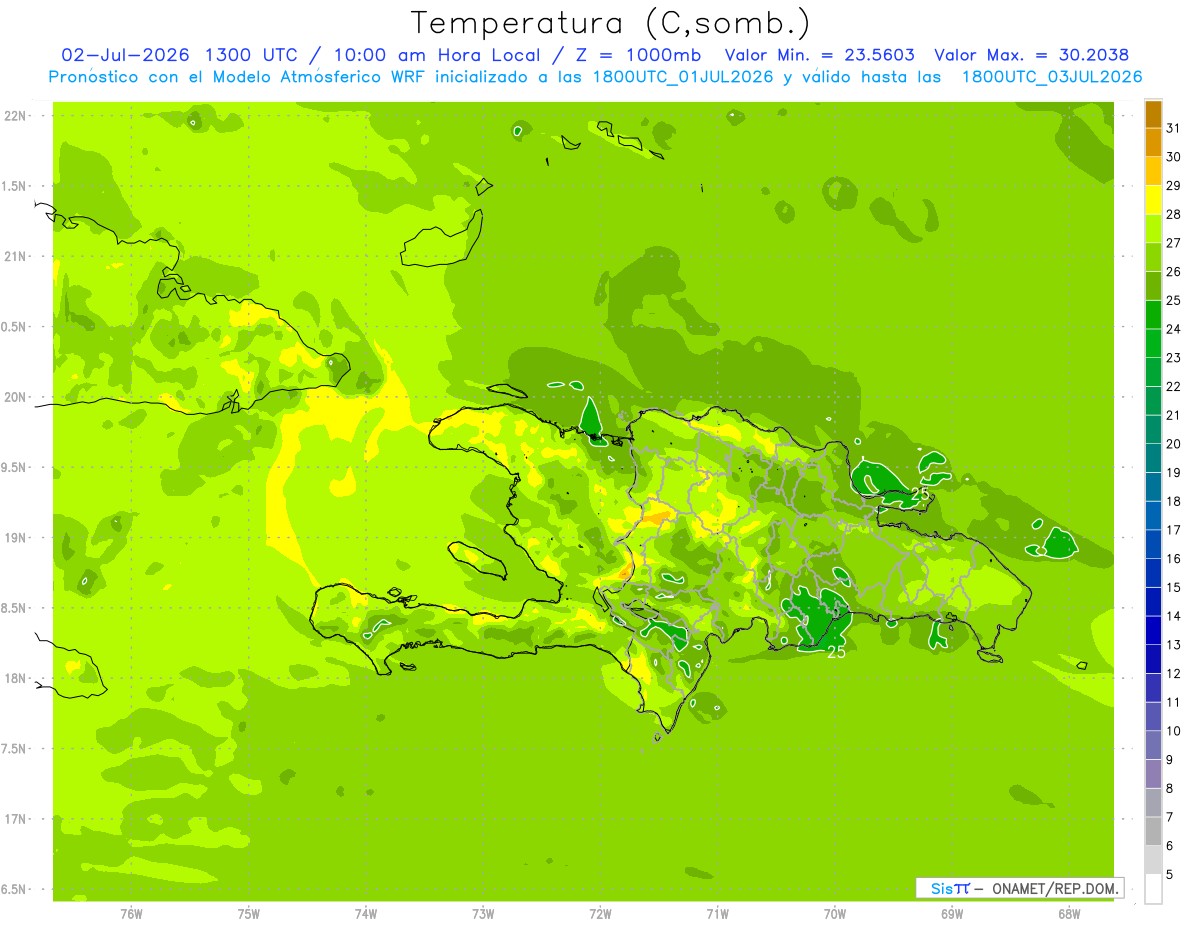Click the colorbar label "31"
Viewport: 1200px width, 927px height.
tap(1174, 128)
